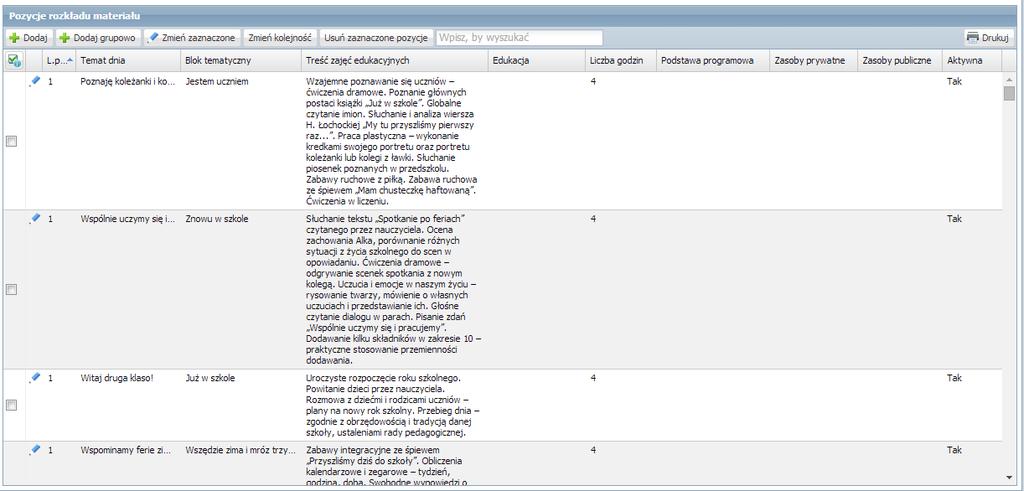Sort by Edukacja column header
The height and width of the screenshot is (491, 1024).
pyautogui.click(x=536, y=61)
